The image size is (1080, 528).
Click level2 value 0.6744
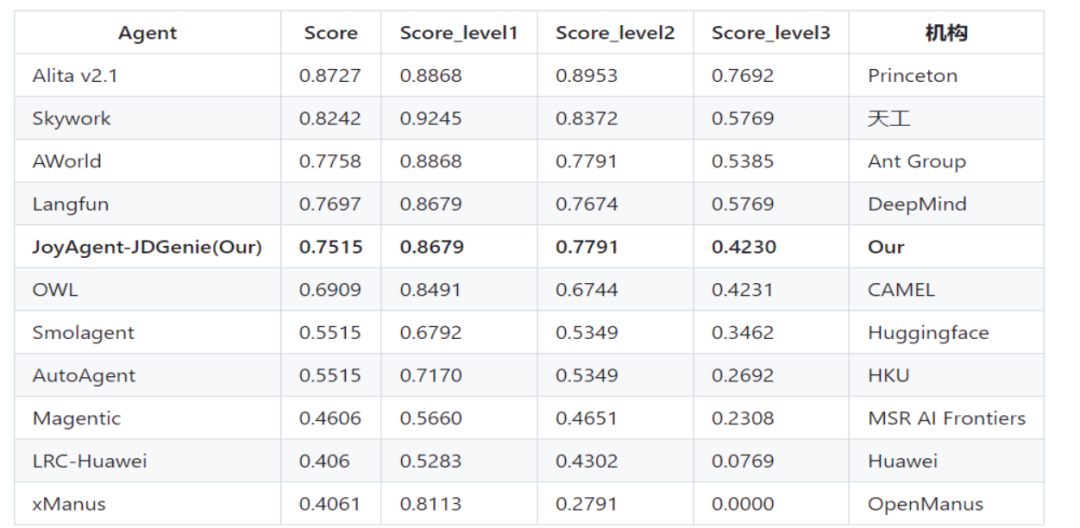pyautogui.click(x=587, y=290)
